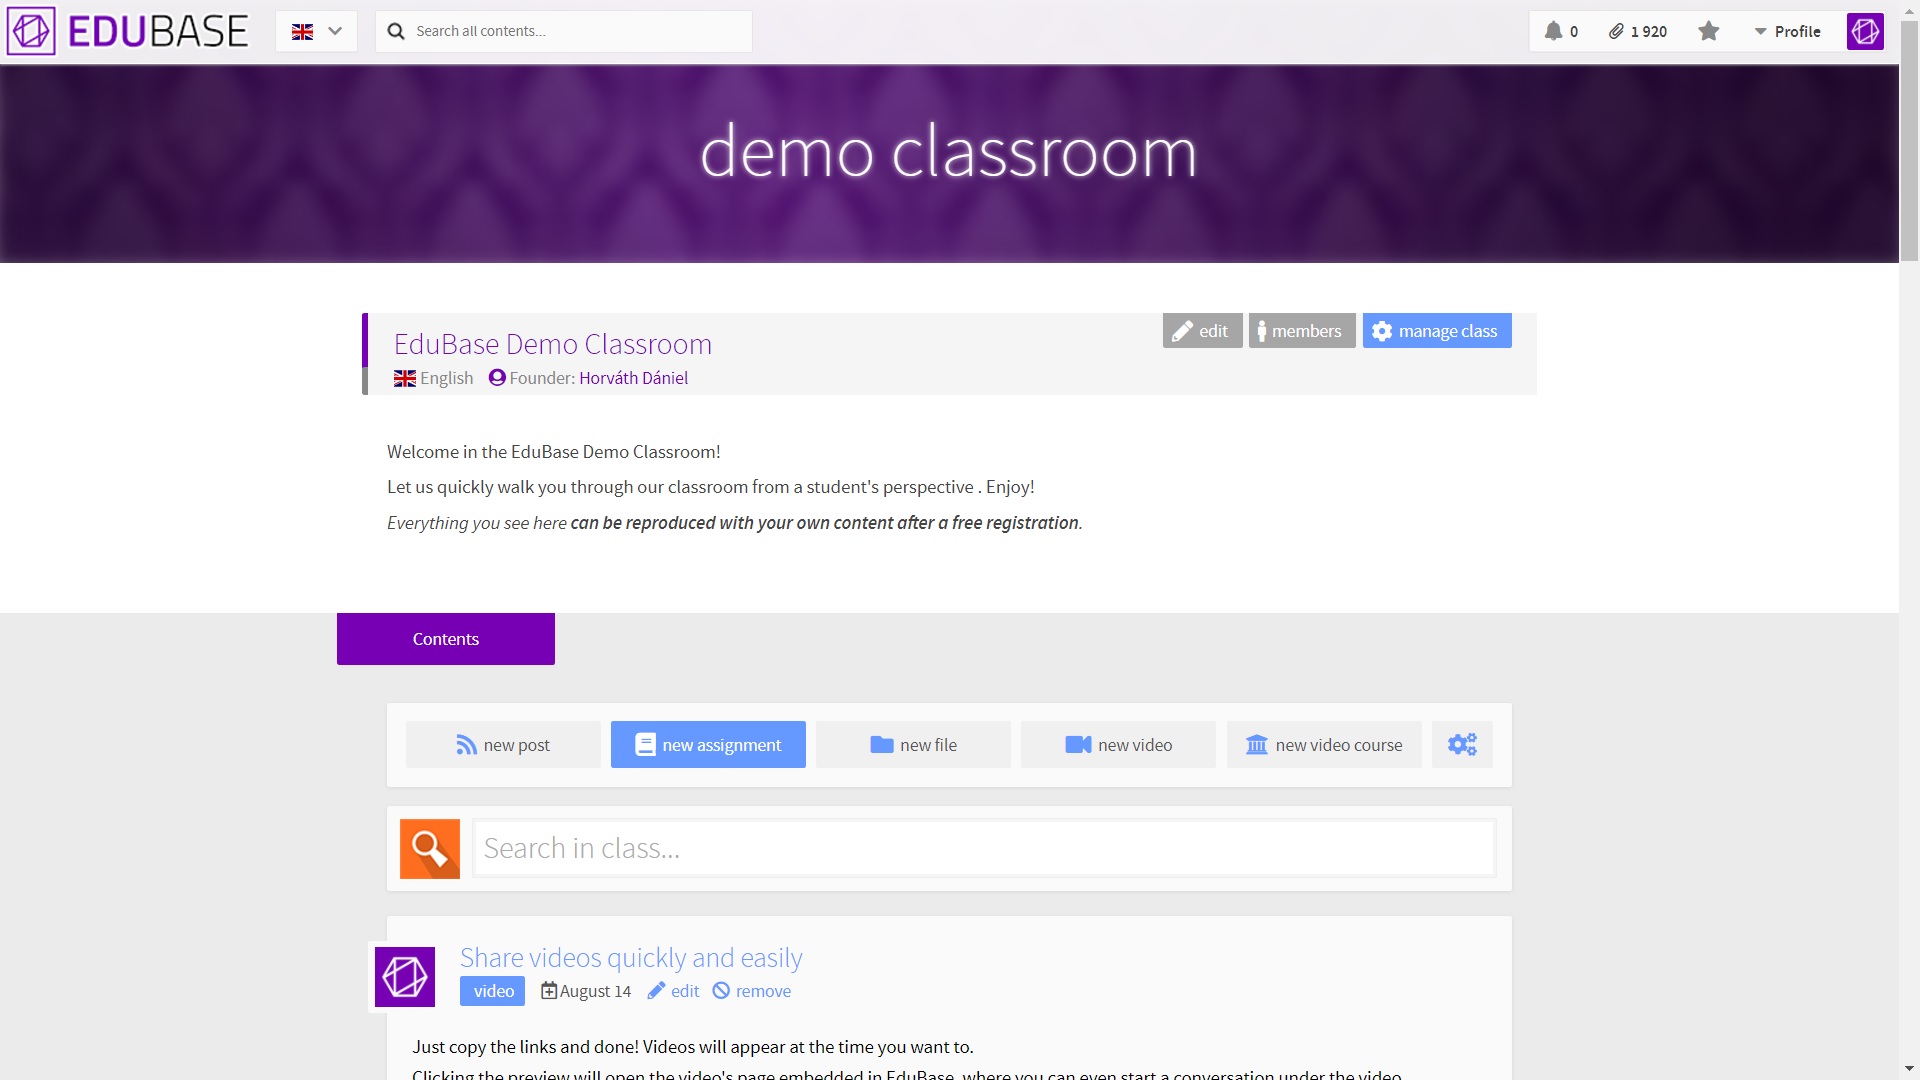Open 'Share videos quickly and easily' post
This screenshot has width=1920, height=1080.
tap(629, 957)
